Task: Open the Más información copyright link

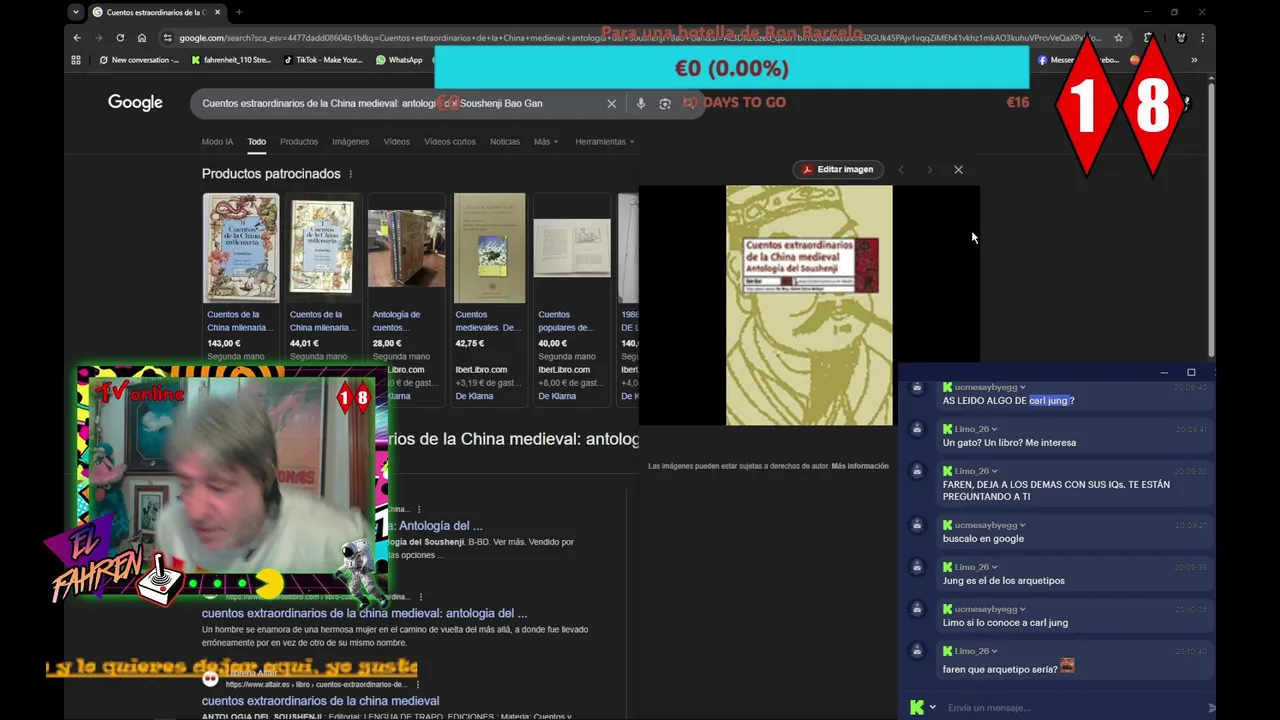Action: point(860,466)
